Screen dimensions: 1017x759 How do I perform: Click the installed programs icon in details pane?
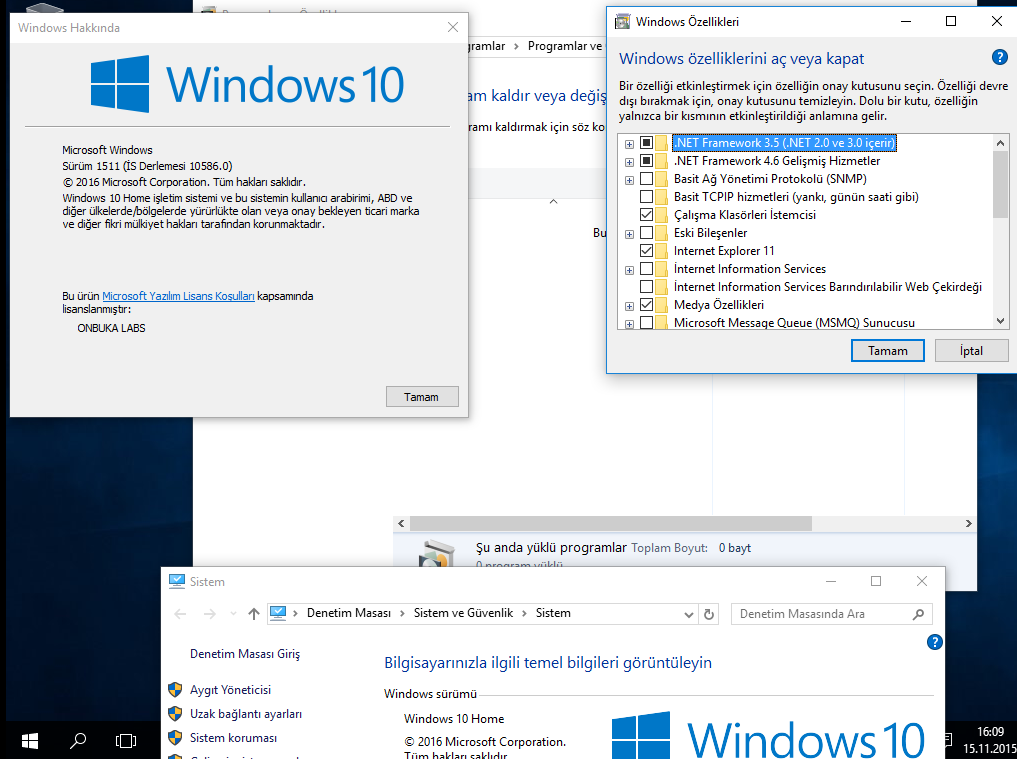click(437, 555)
